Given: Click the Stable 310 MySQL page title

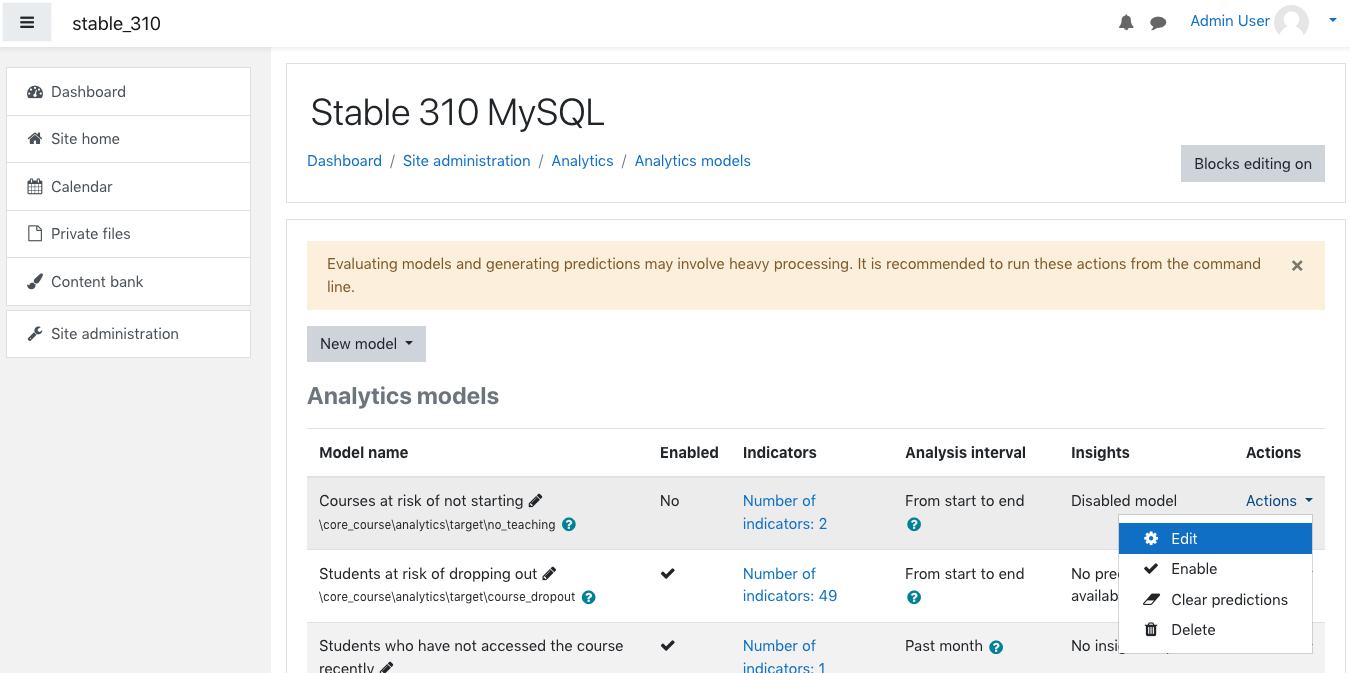Looking at the screenshot, I should tap(457, 113).
